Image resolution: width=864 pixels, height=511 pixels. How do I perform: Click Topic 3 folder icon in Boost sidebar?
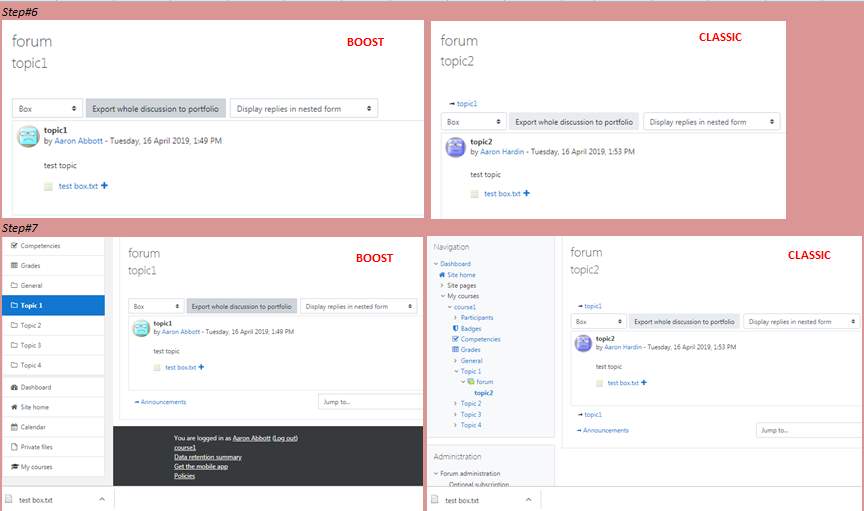[14, 345]
